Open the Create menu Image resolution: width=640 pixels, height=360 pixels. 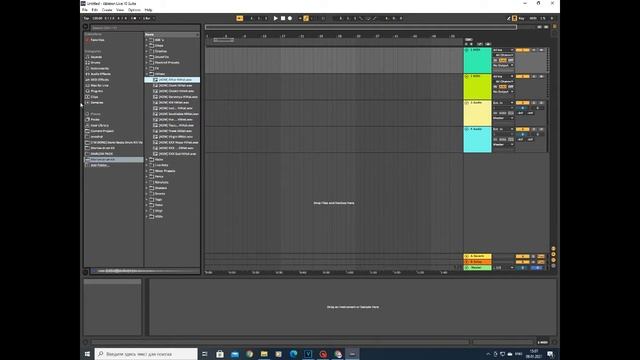pyautogui.click(x=107, y=10)
